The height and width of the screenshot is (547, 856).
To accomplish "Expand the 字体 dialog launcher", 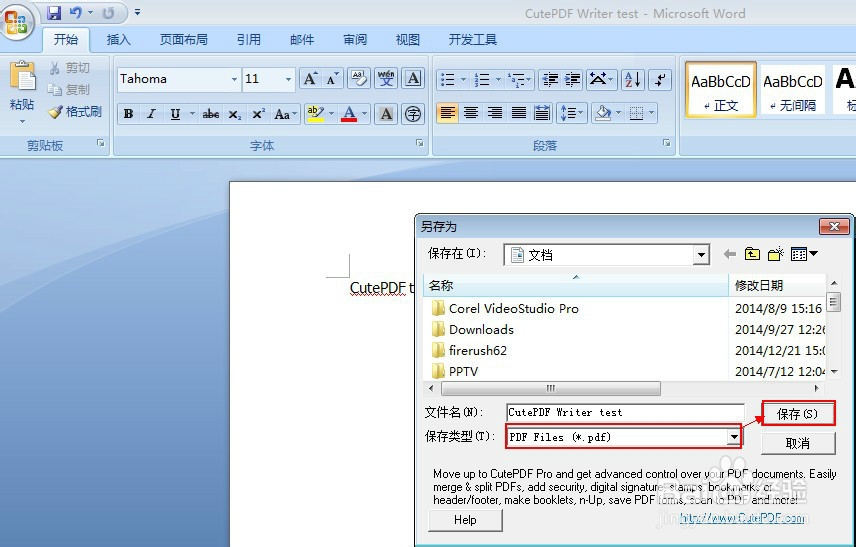I will click(x=420, y=143).
